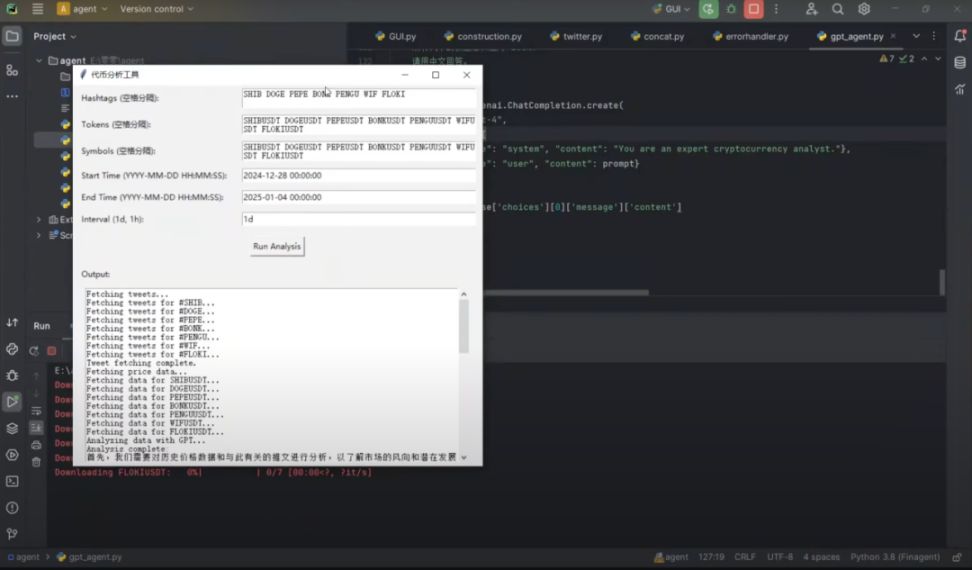Click the Run Analysis button

tap(277, 246)
